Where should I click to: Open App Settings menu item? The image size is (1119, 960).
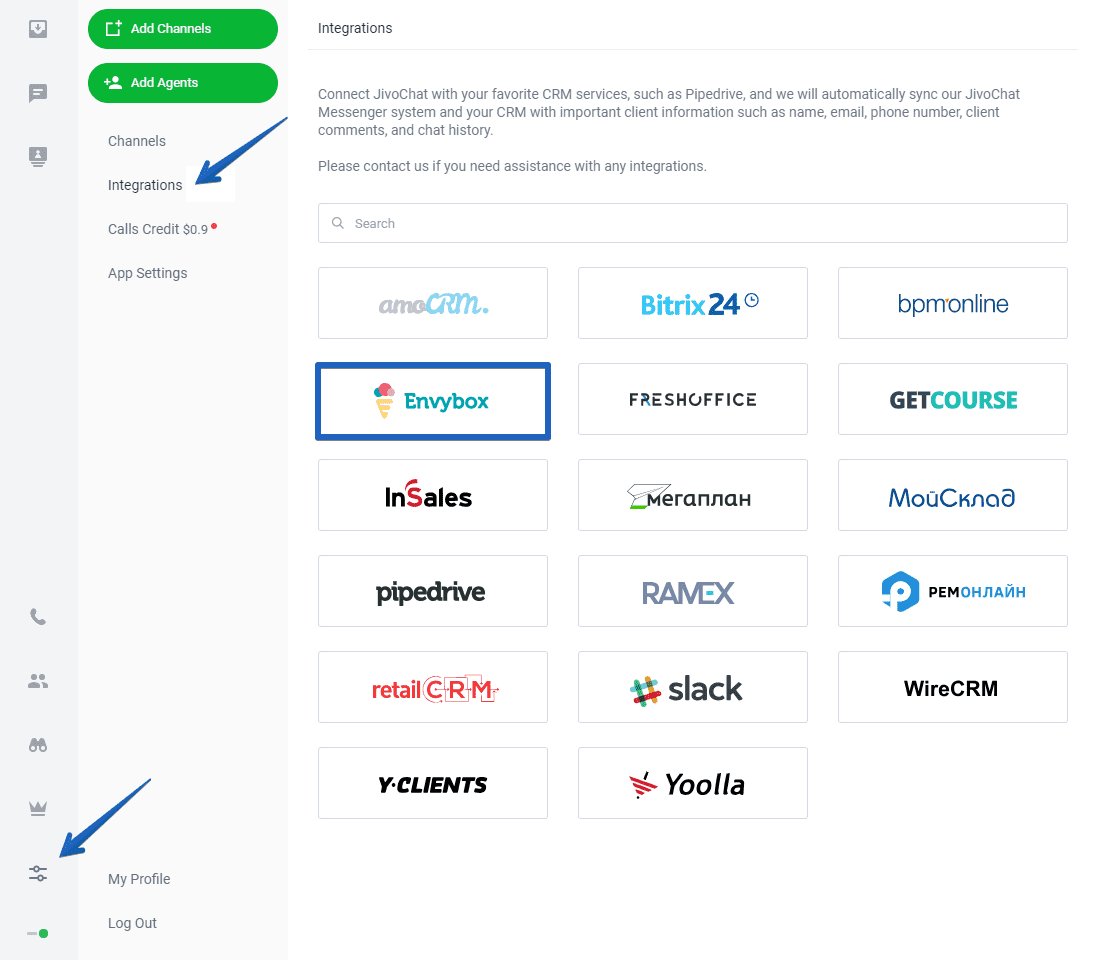click(148, 273)
